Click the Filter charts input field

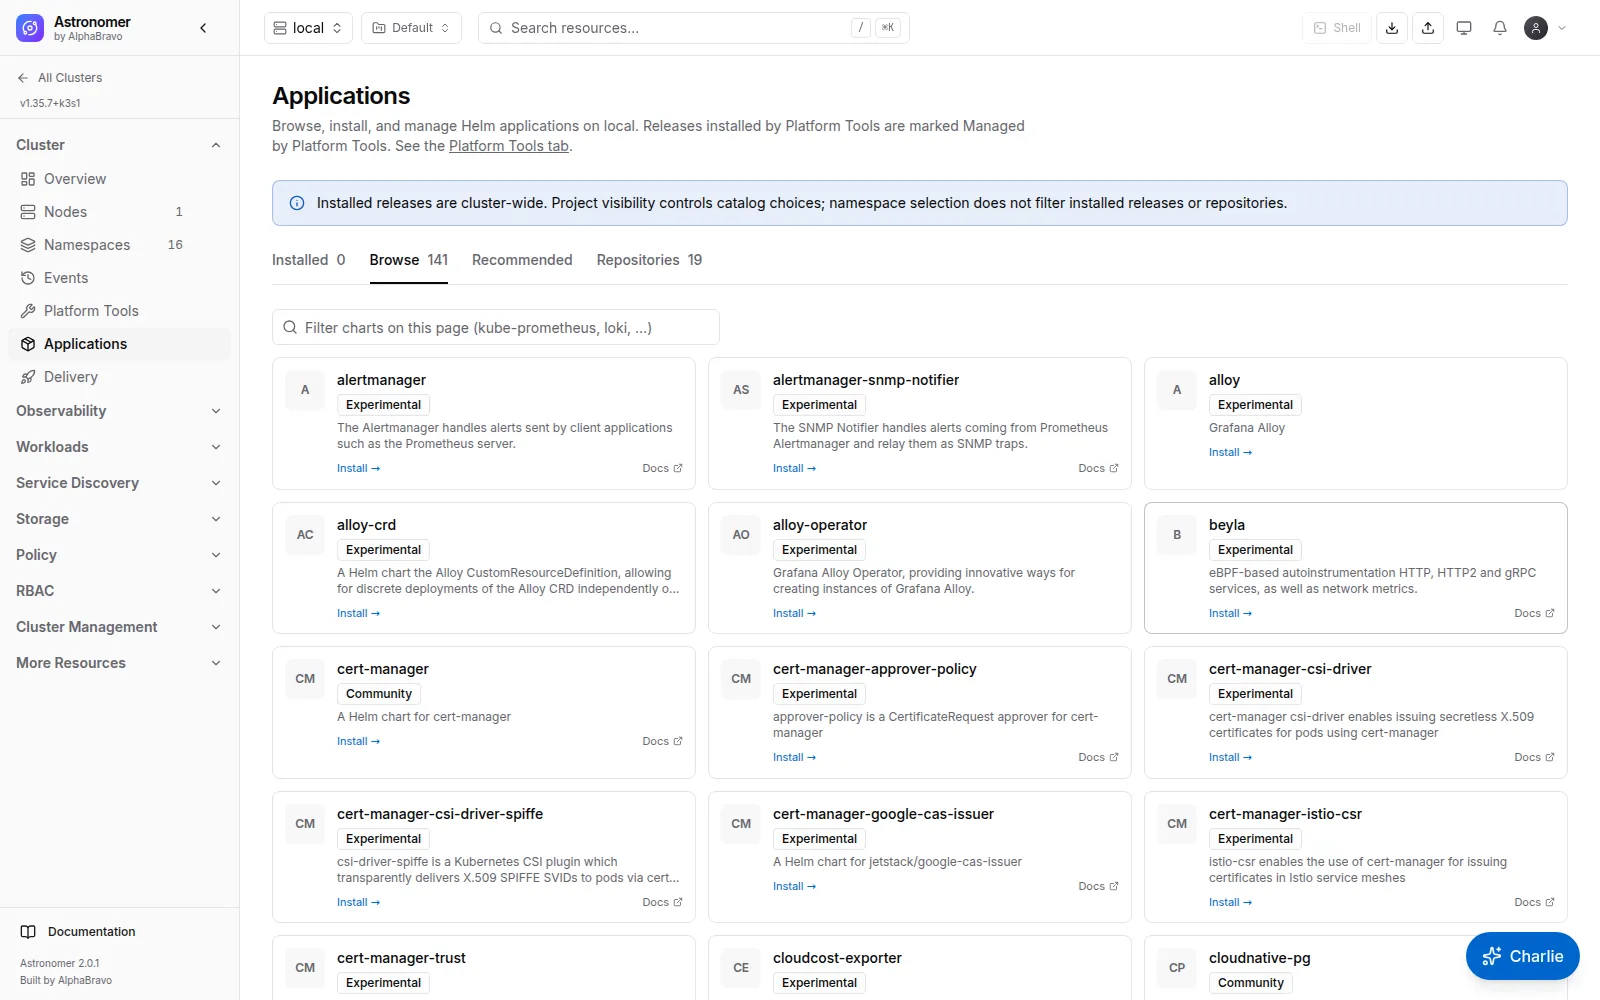(x=496, y=327)
